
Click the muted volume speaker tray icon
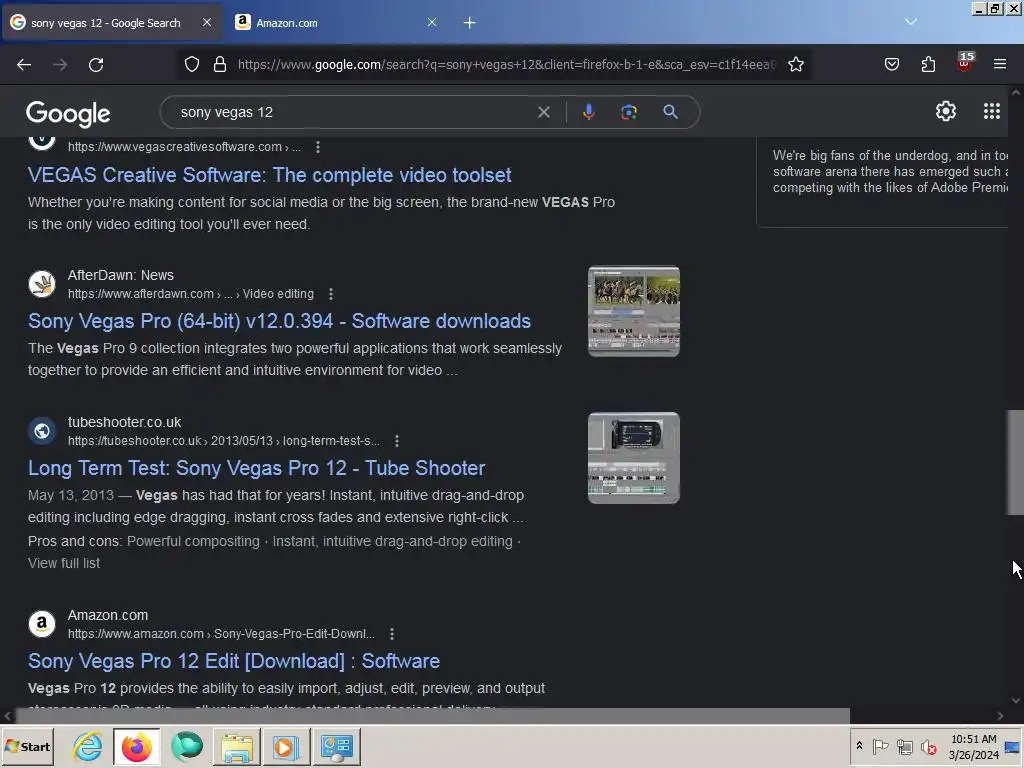tap(928, 746)
